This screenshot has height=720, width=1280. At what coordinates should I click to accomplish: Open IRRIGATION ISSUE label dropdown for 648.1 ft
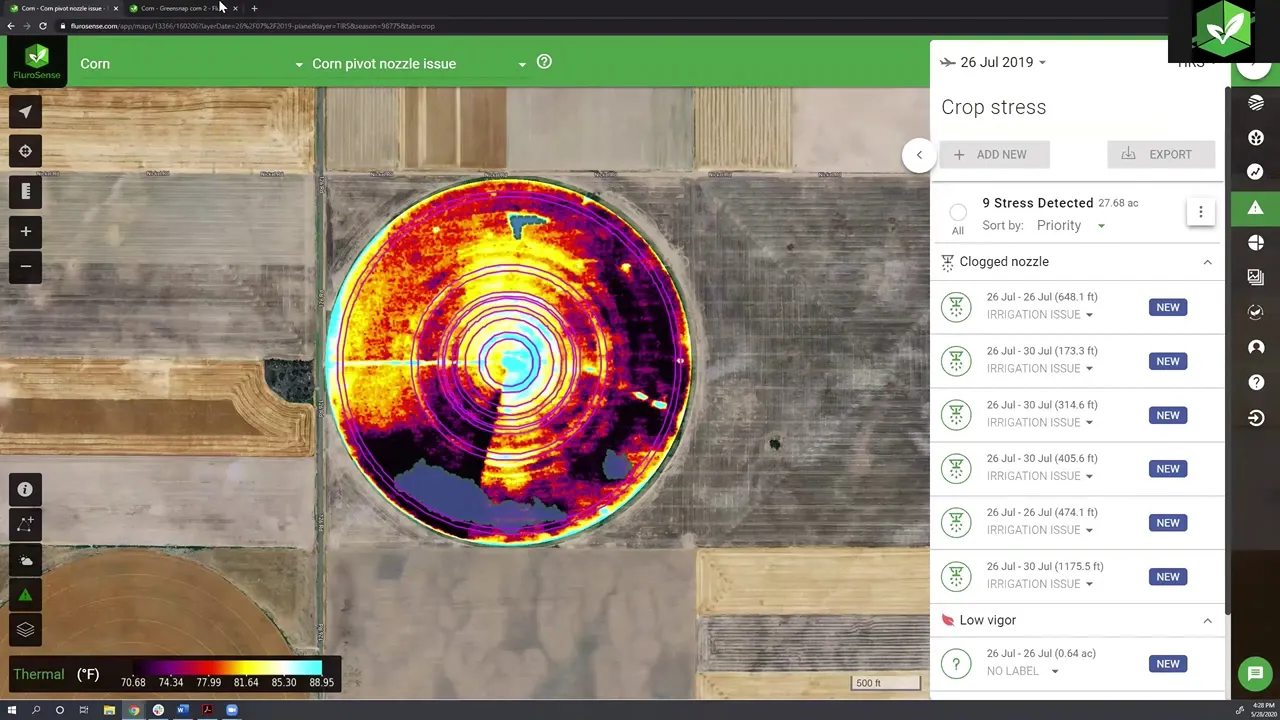[1039, 315]
